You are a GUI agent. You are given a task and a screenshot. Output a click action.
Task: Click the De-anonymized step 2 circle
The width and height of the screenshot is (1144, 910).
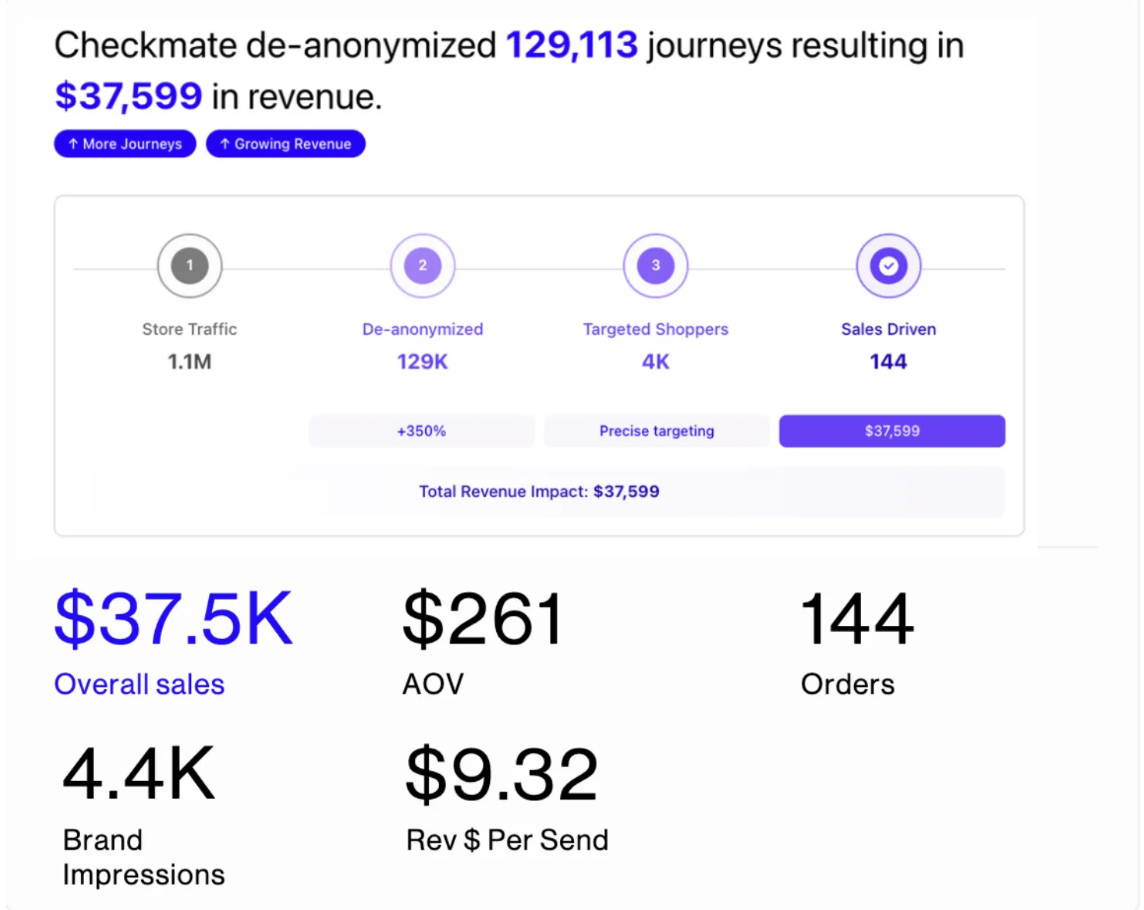pyautogui.click(x=422, y=266)
